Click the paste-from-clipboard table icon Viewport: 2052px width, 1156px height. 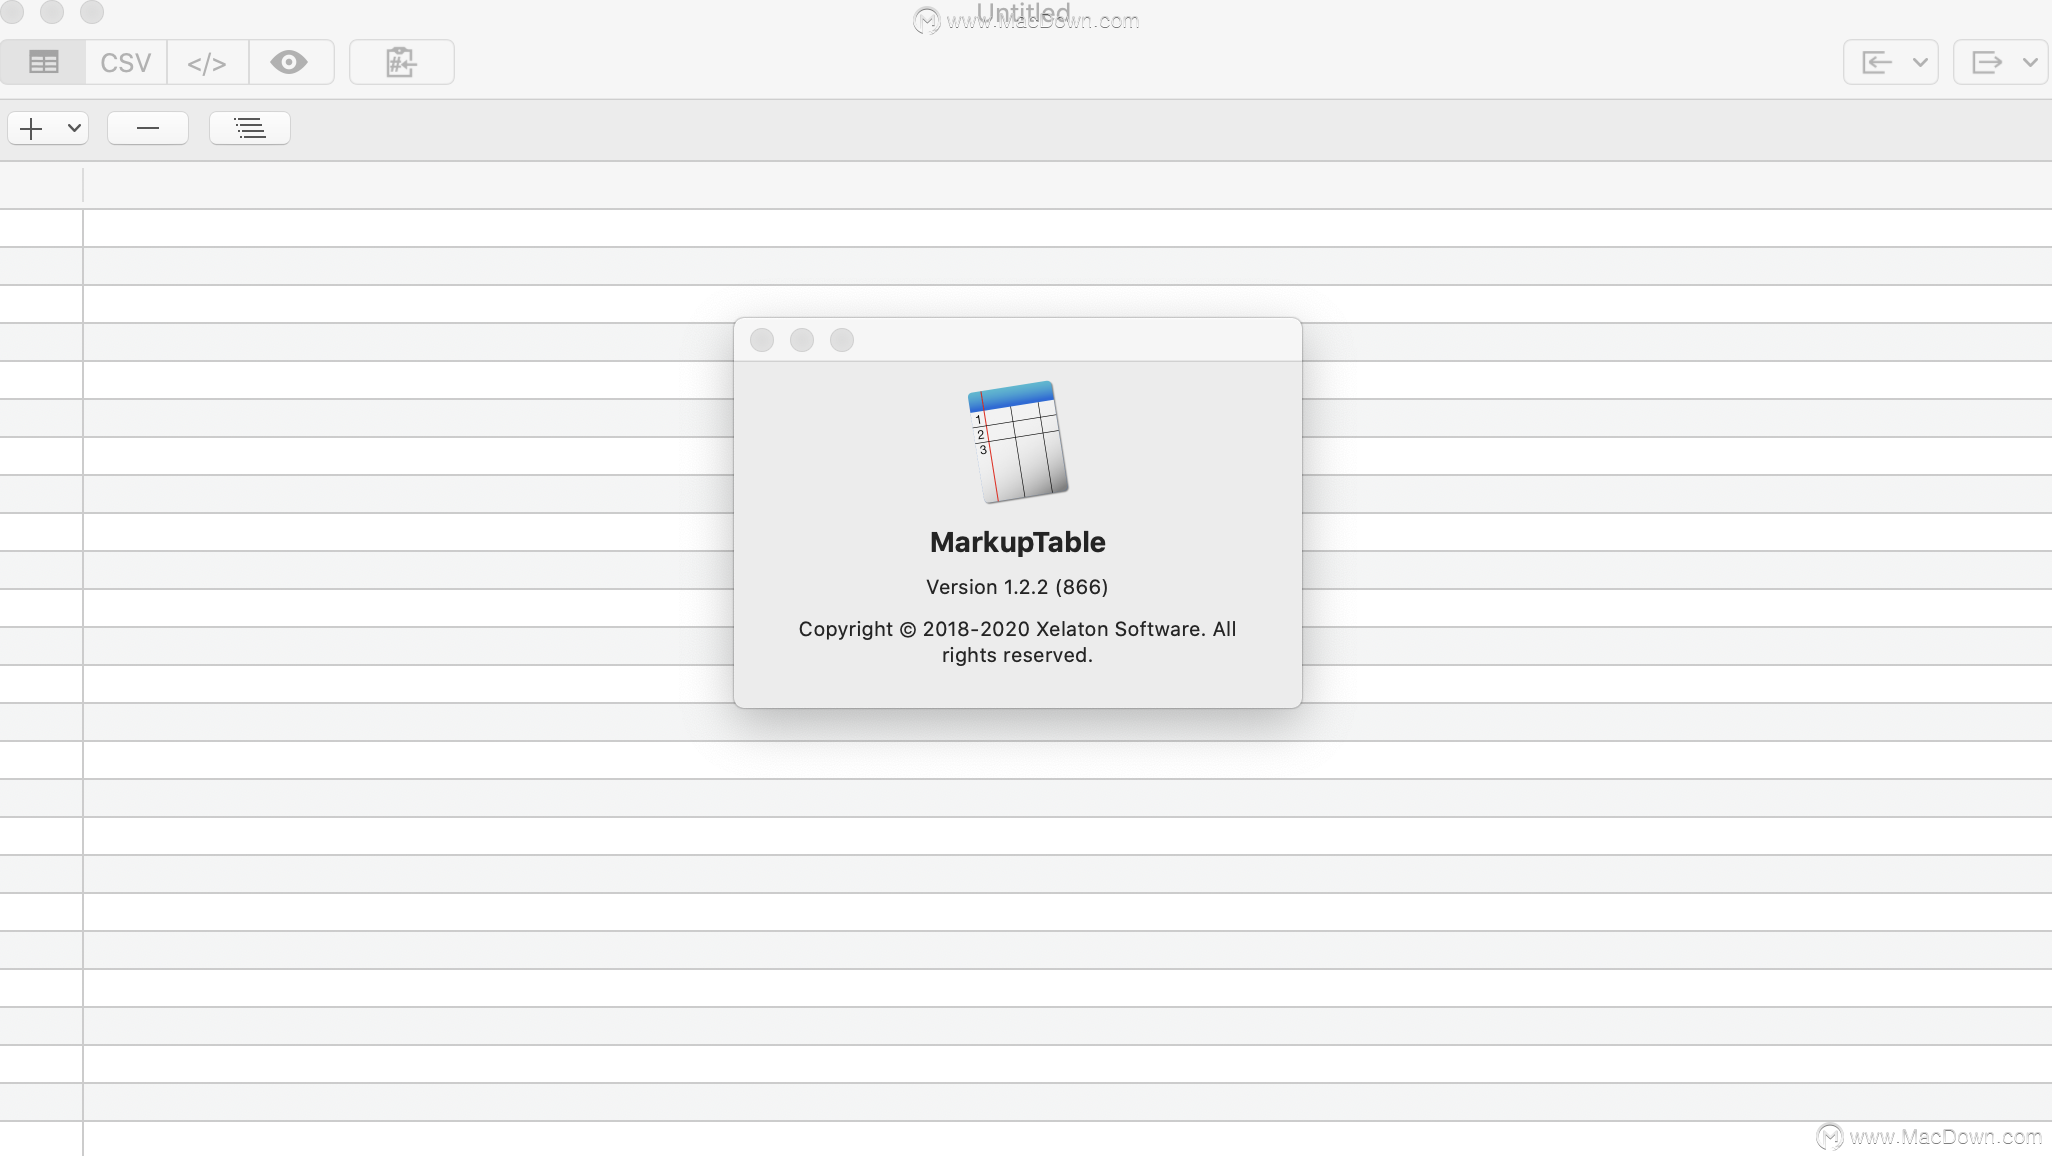tap(401, 62)
